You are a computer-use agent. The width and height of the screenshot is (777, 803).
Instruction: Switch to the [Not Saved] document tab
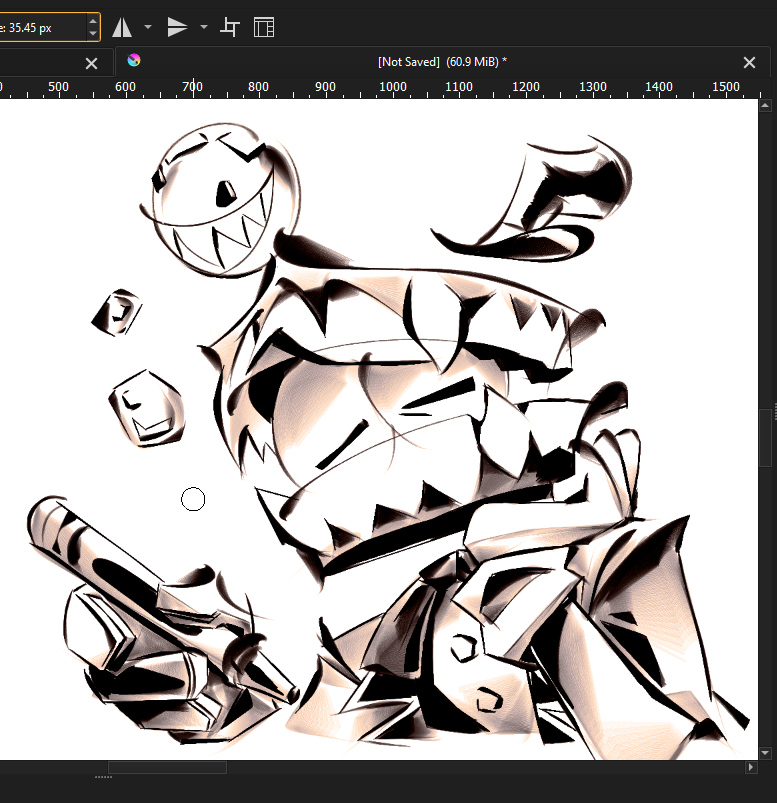point(443,62)
